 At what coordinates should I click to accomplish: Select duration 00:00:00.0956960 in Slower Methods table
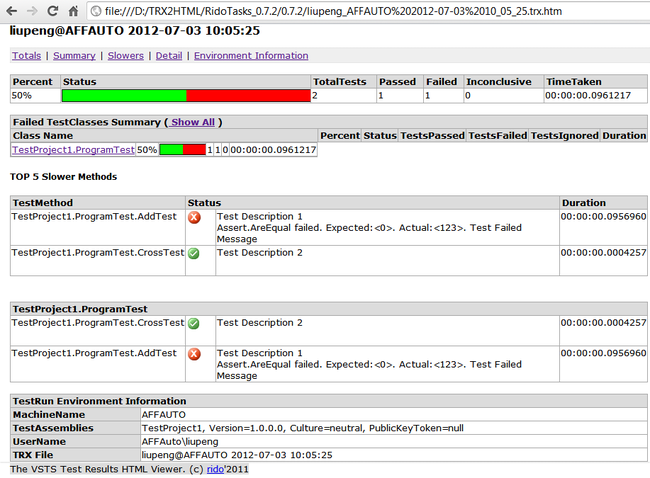[x=603, y=216]
